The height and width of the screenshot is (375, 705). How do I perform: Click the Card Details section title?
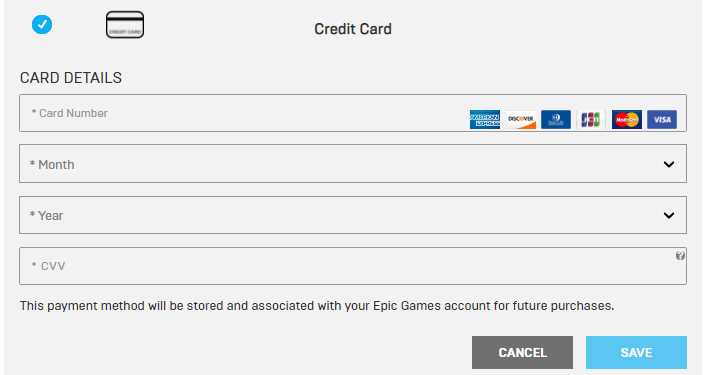click(71, 78)
